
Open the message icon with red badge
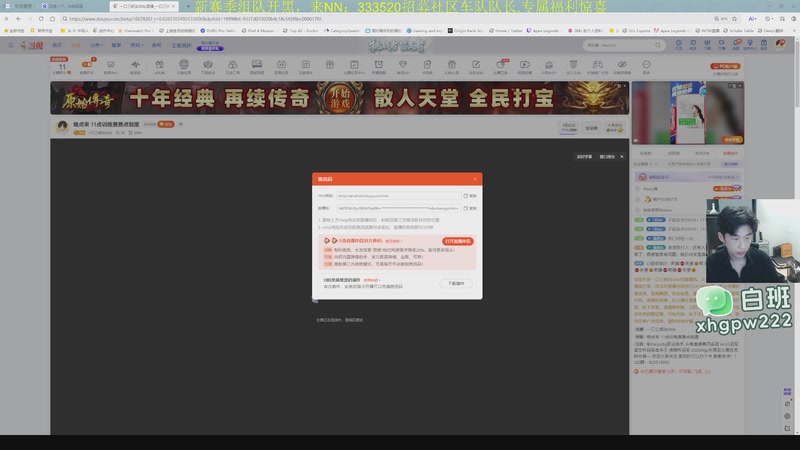[736, 43]
